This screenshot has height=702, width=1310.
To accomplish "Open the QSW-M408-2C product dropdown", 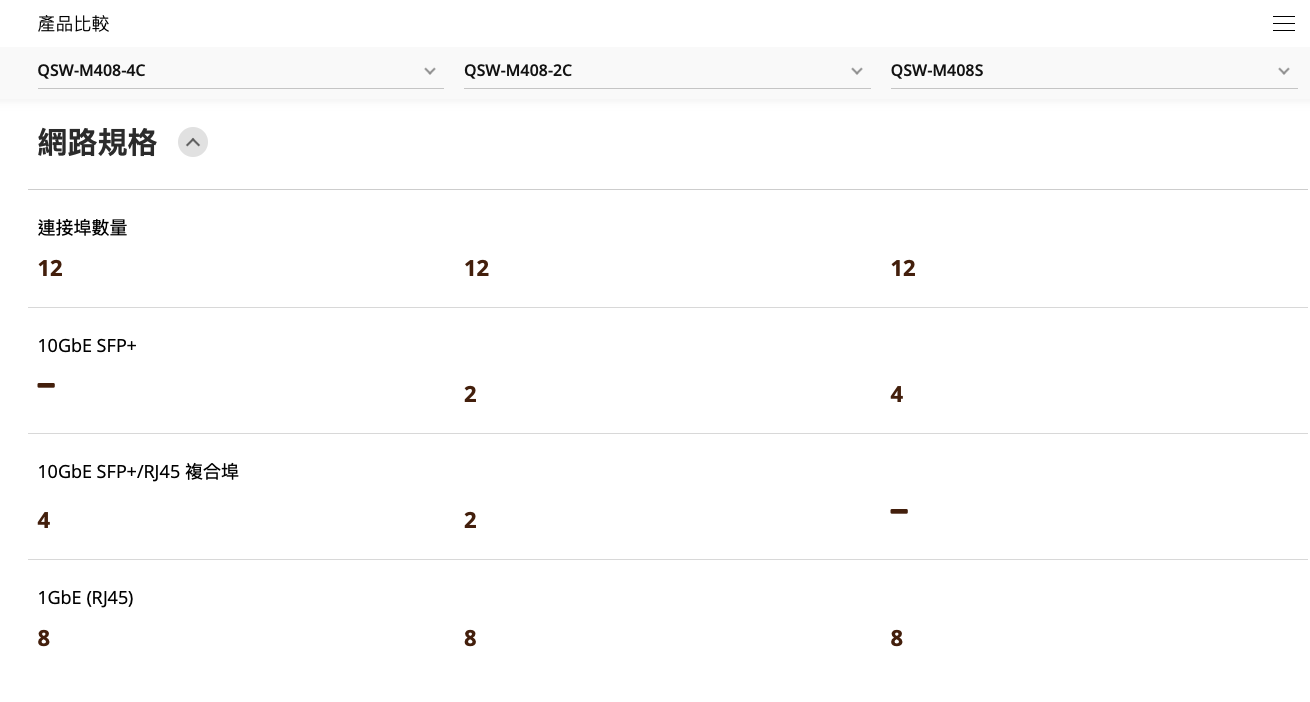I will pos(666,71).
